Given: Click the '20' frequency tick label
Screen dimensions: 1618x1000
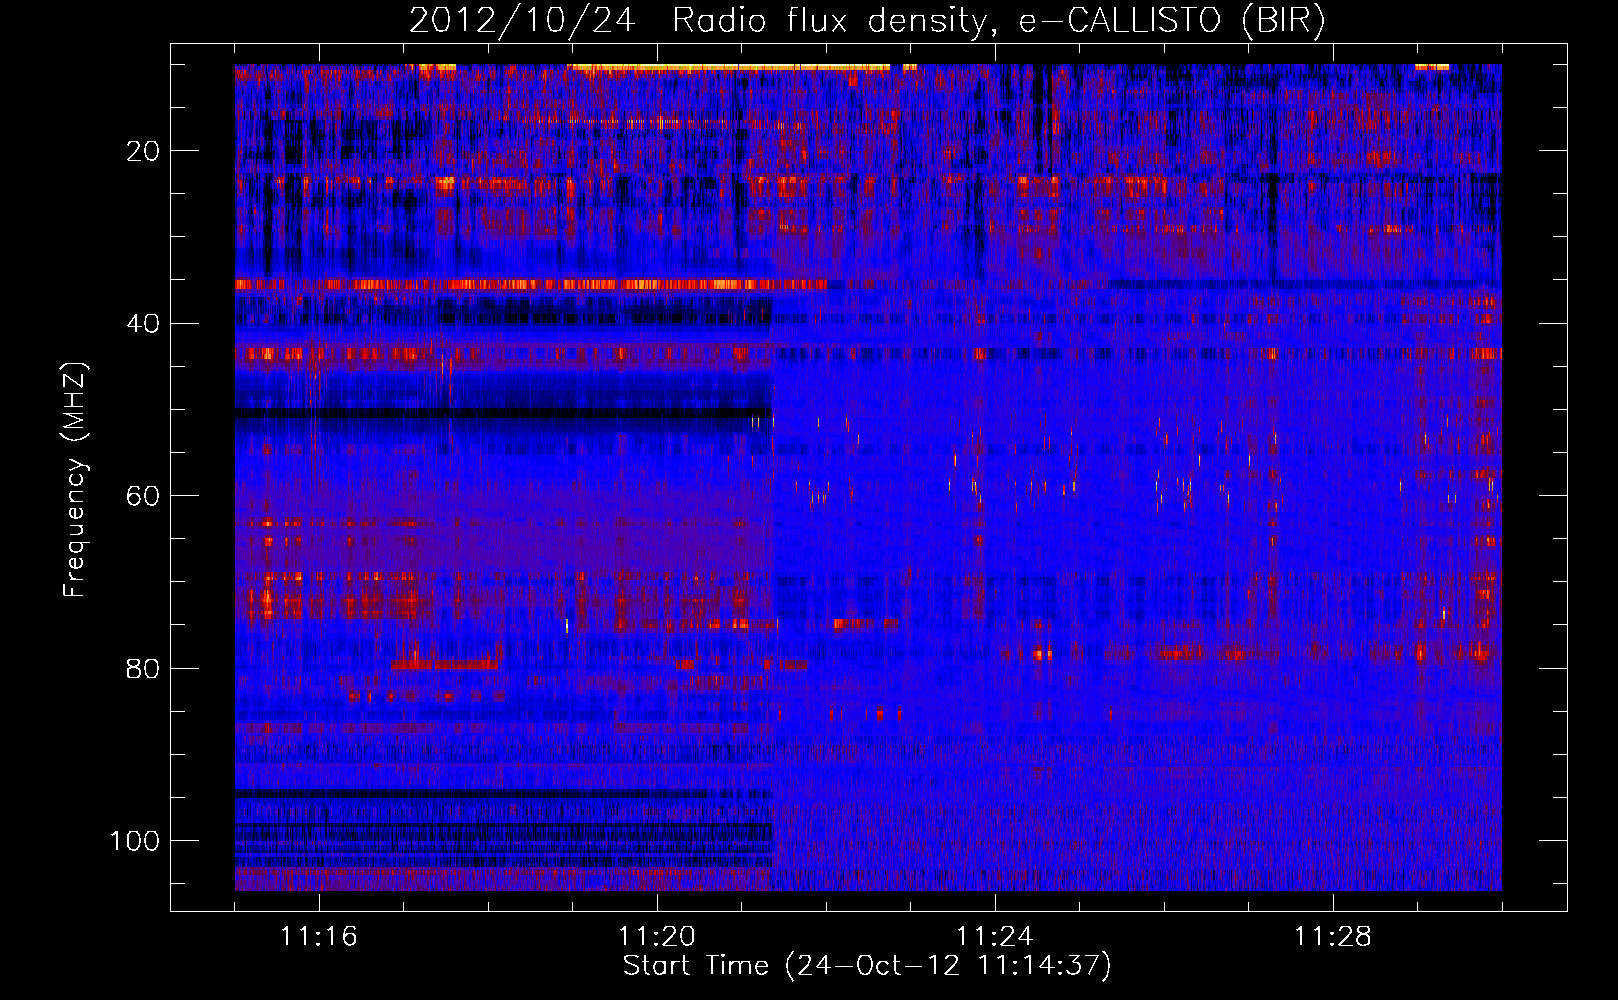Looking at the screenshot, I should pos(144,151).
